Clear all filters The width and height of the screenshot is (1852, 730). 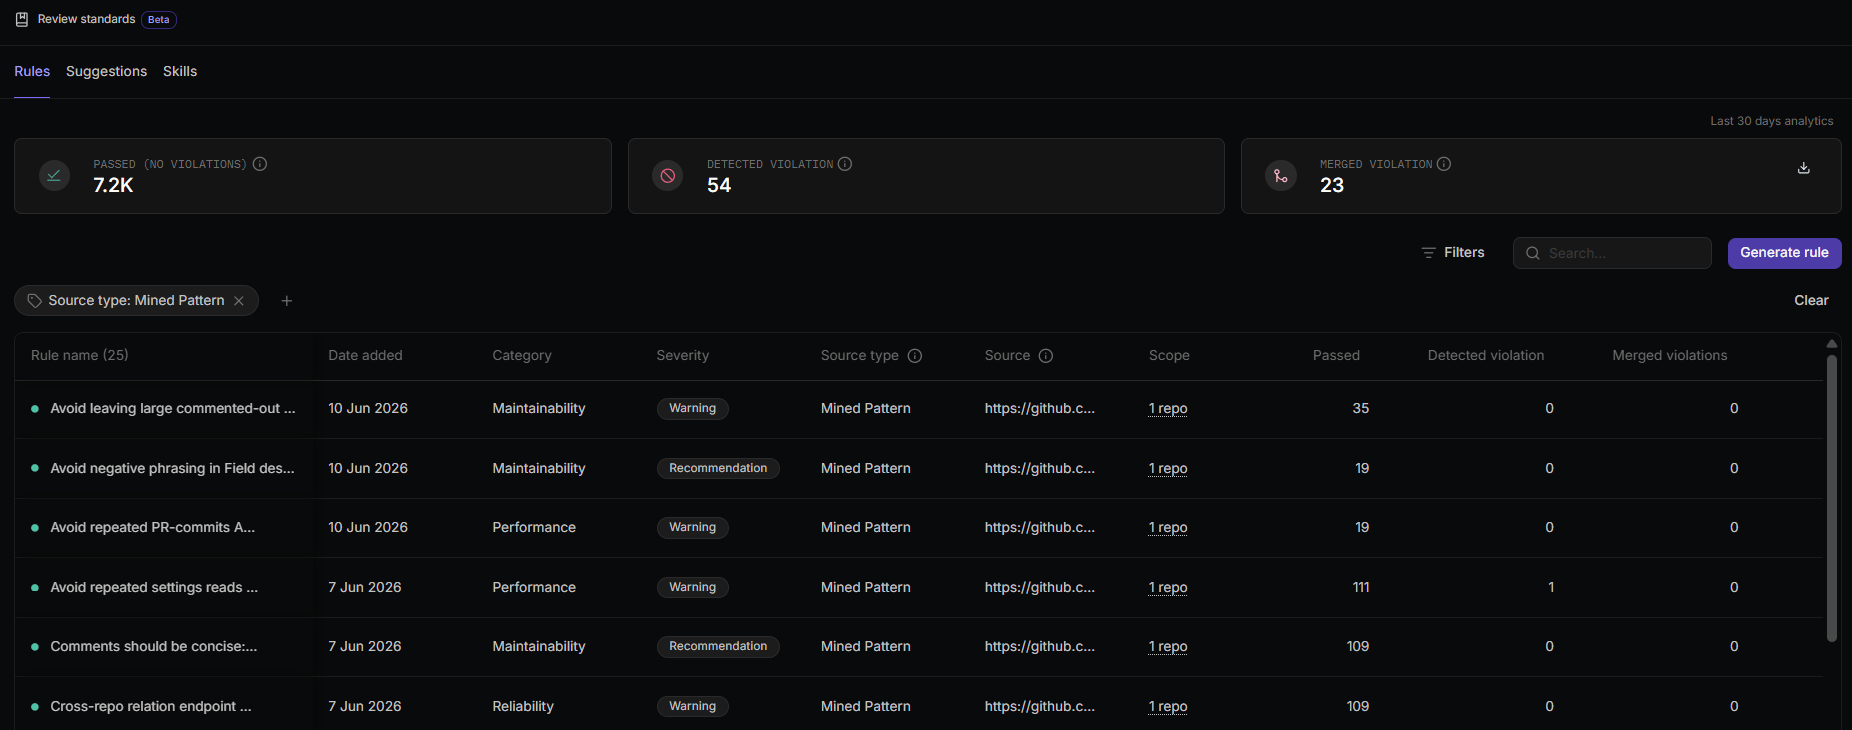coord(1811,300)
